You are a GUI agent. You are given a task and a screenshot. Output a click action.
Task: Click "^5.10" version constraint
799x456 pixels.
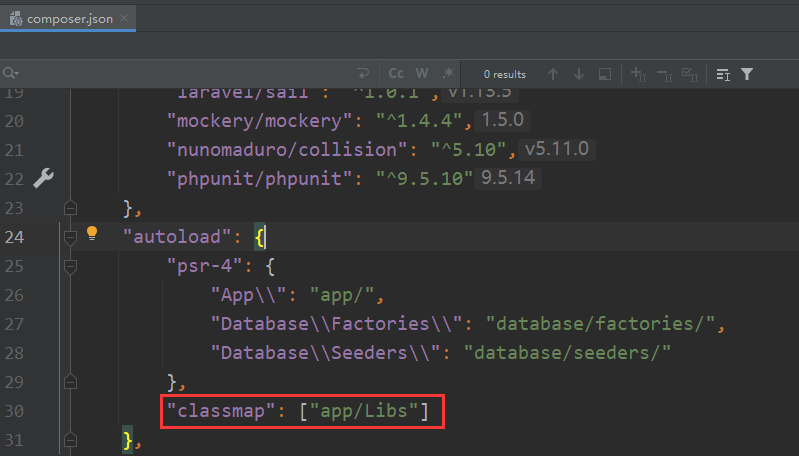coord(469,150)
